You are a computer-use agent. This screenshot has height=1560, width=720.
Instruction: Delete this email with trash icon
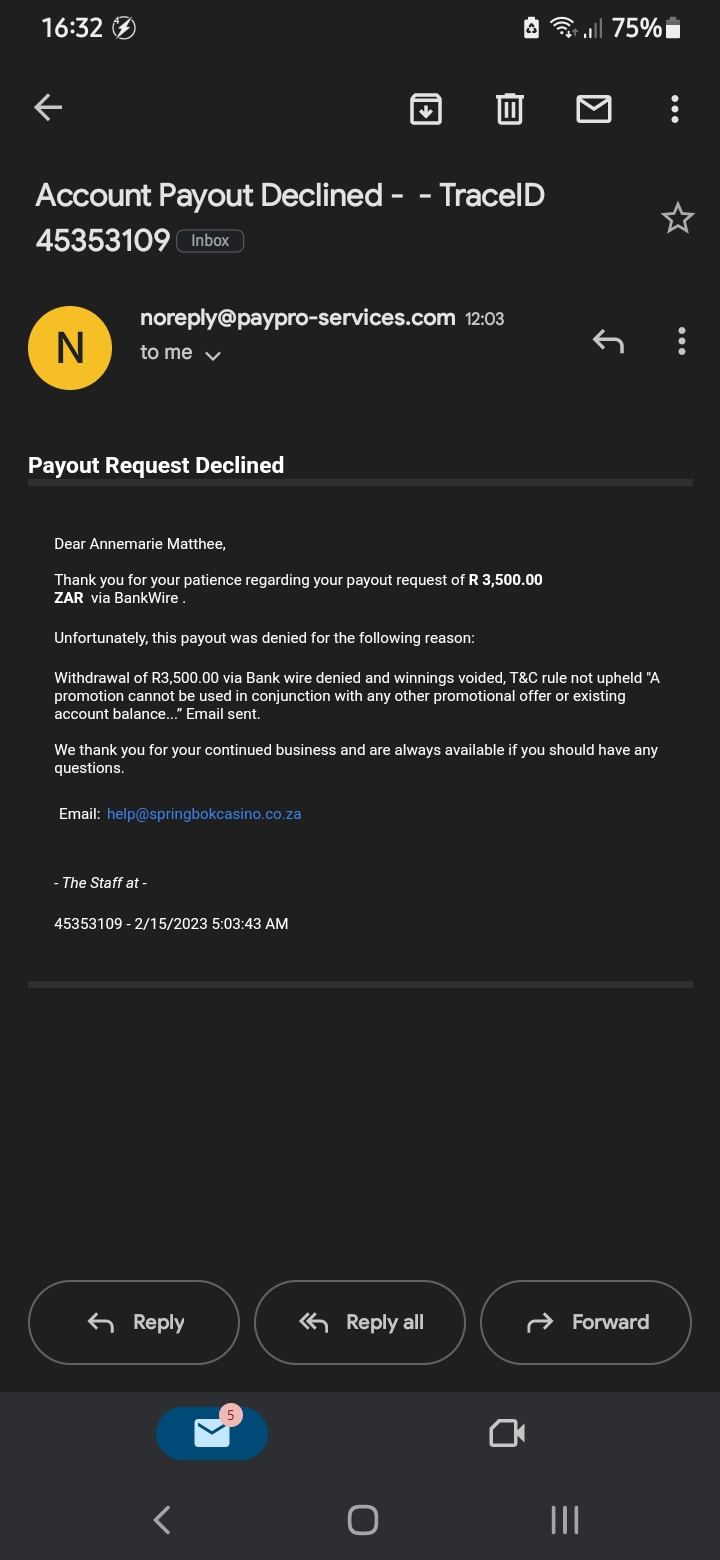pos(510,108)
